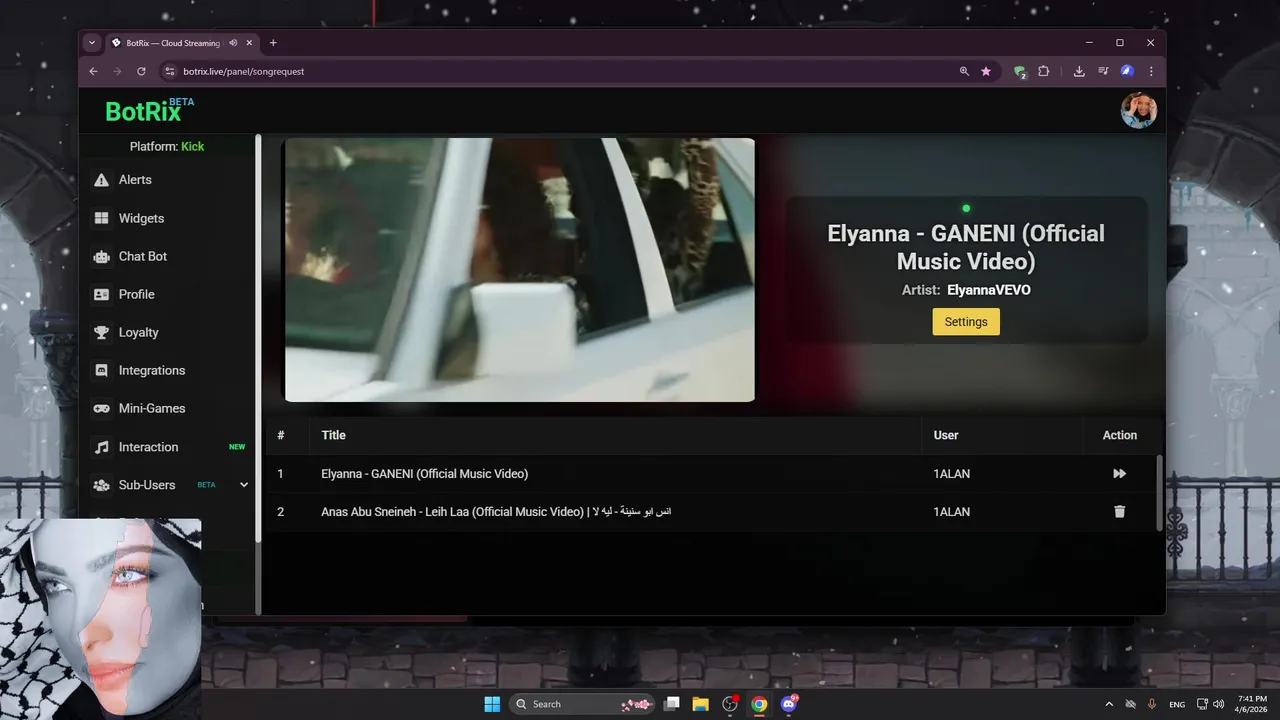This screenshot has width=1280, height=720.
Task: Mute the BotRix tab audio
Action: point(233,43)
